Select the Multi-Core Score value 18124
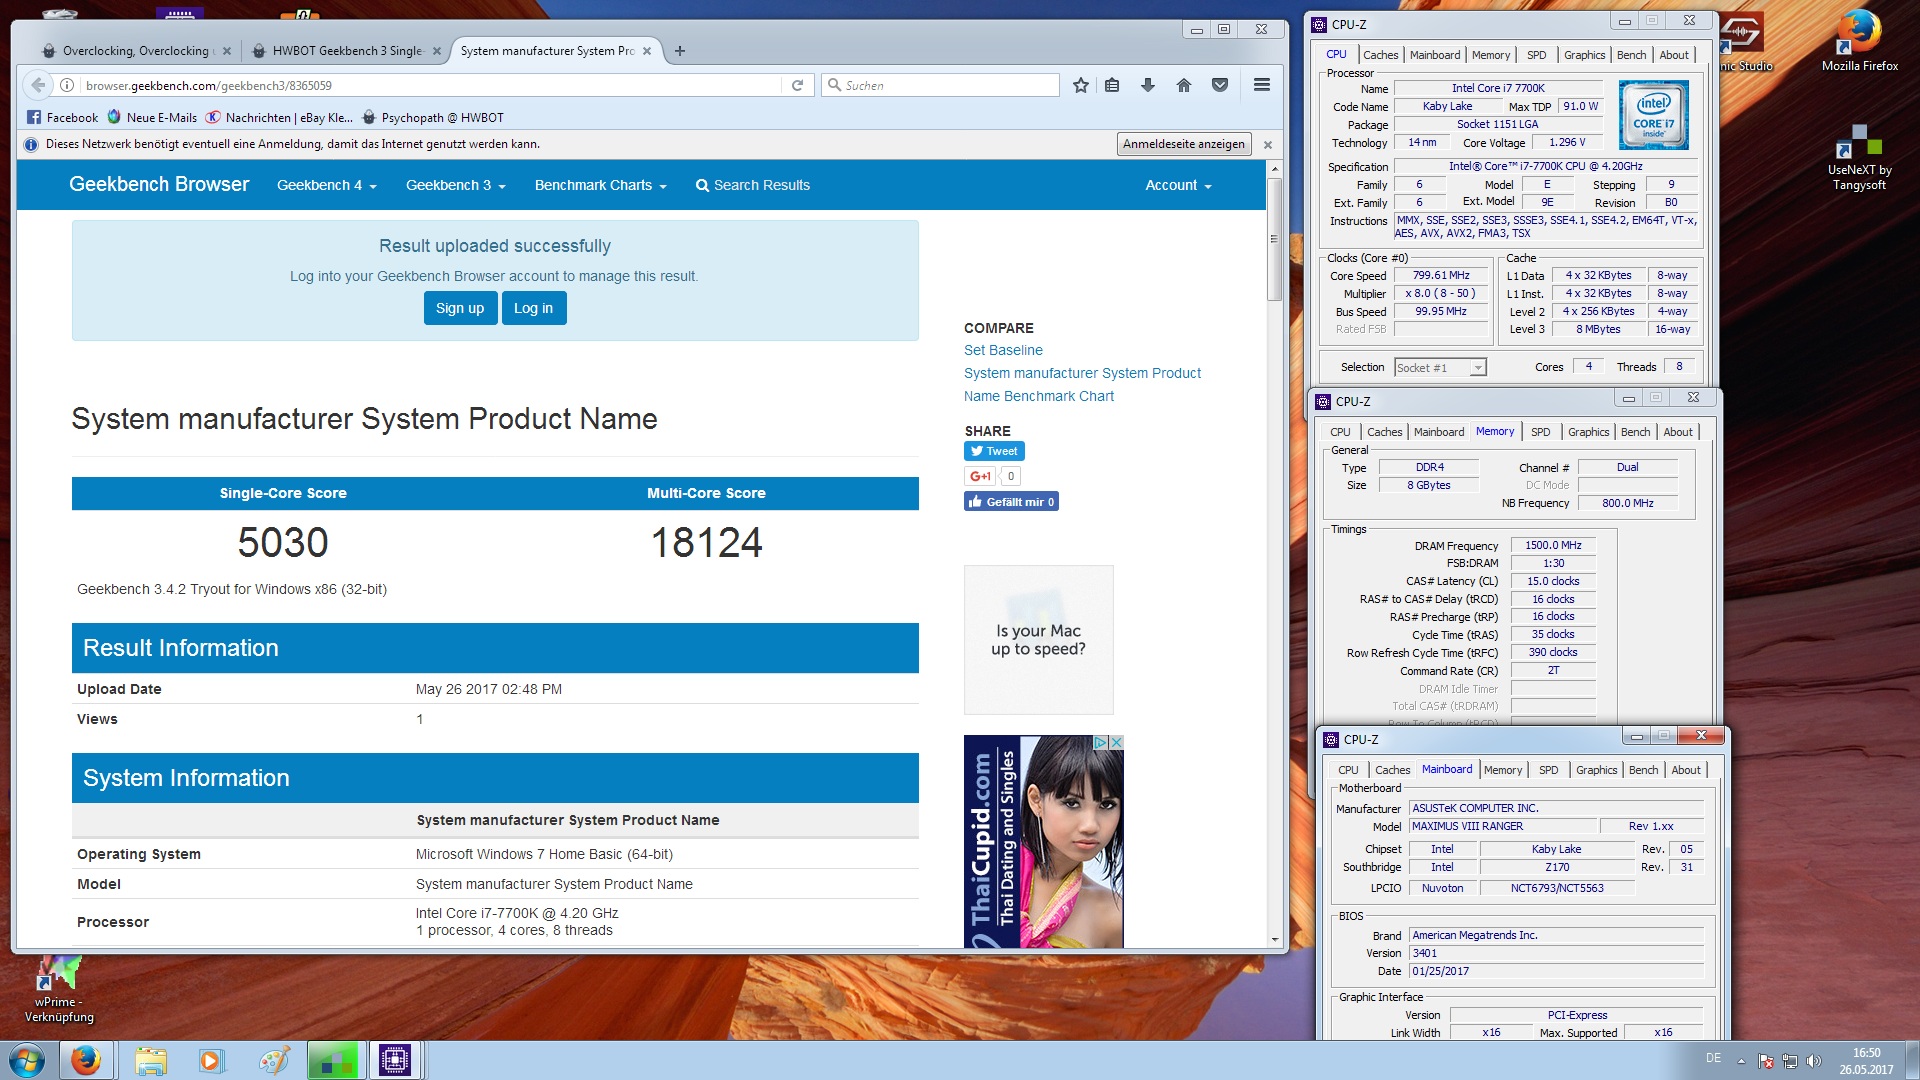 click(x=706, y=543)
